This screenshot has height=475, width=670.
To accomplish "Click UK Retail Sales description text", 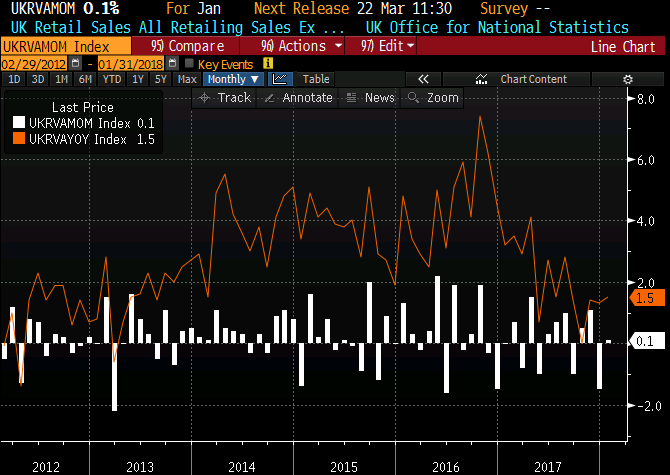I will (177, 27).
